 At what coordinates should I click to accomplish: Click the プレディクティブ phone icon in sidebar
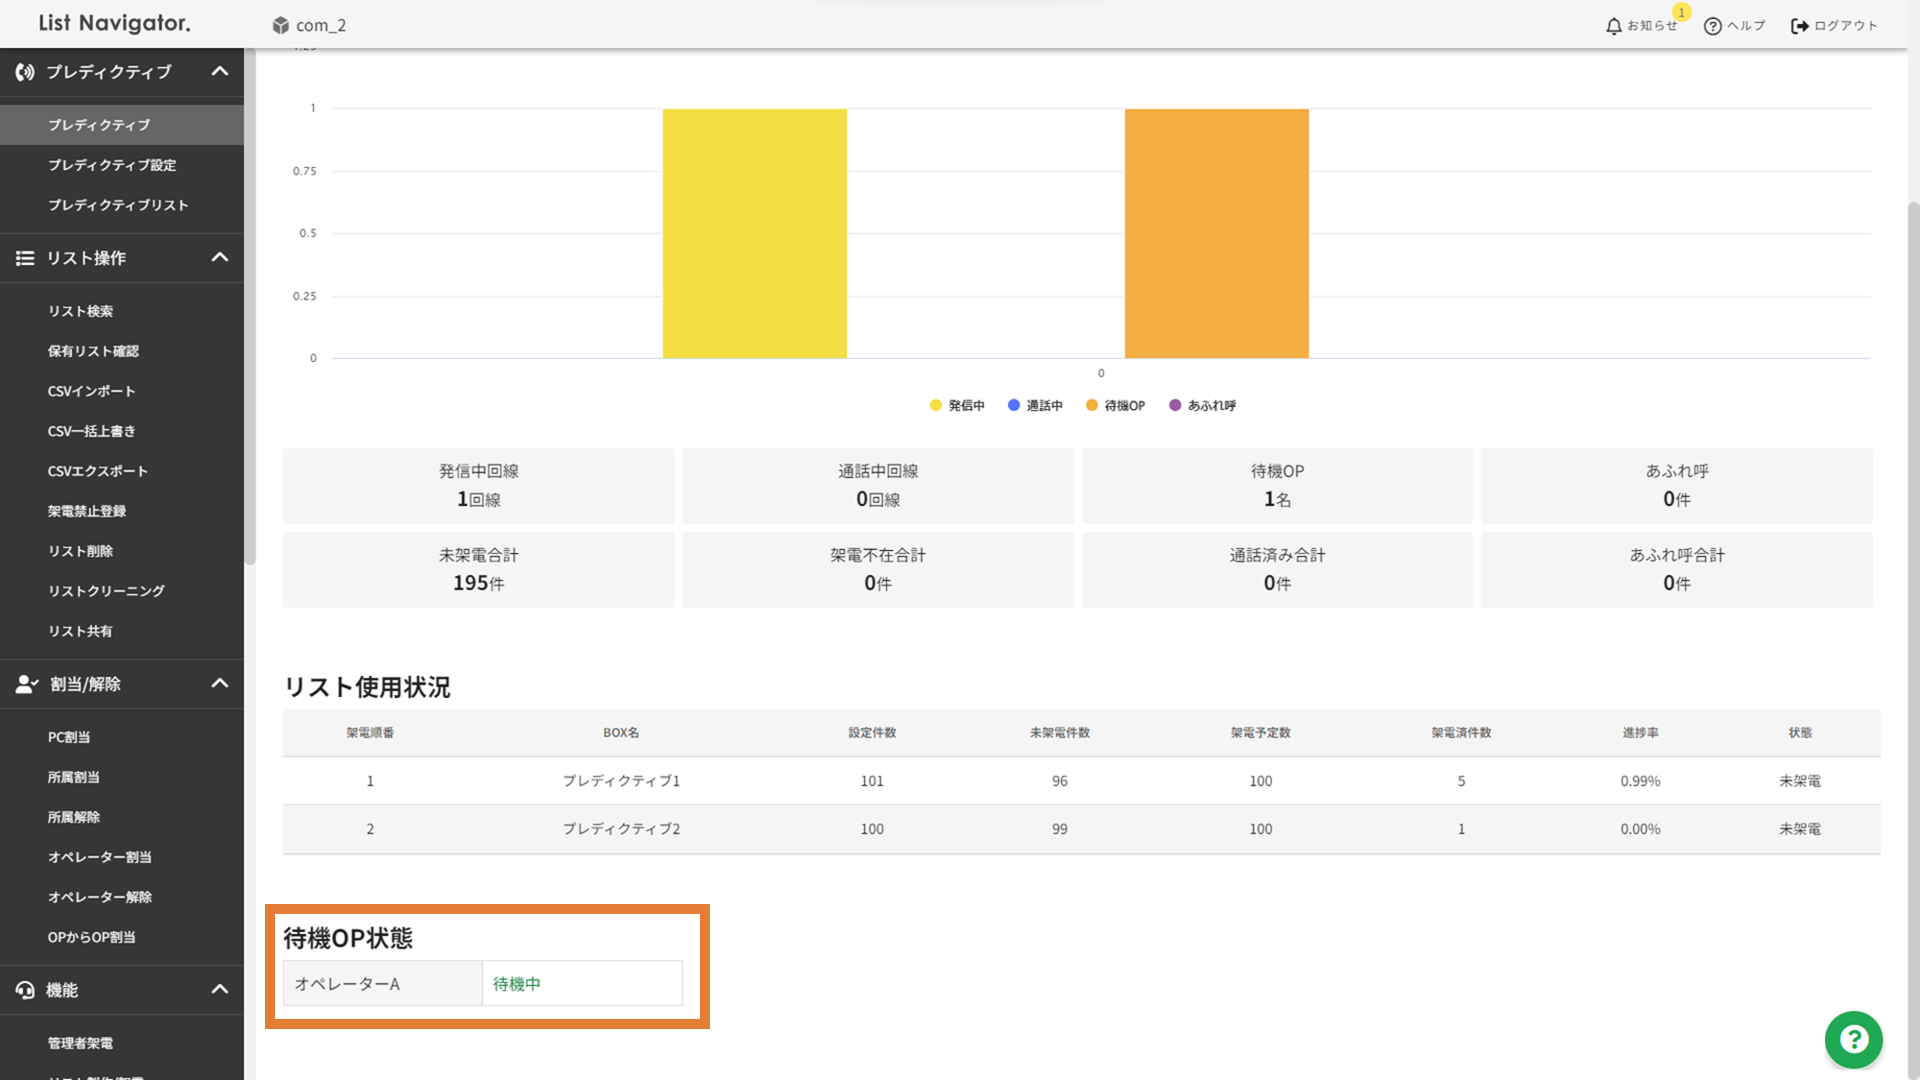(25, 72)
